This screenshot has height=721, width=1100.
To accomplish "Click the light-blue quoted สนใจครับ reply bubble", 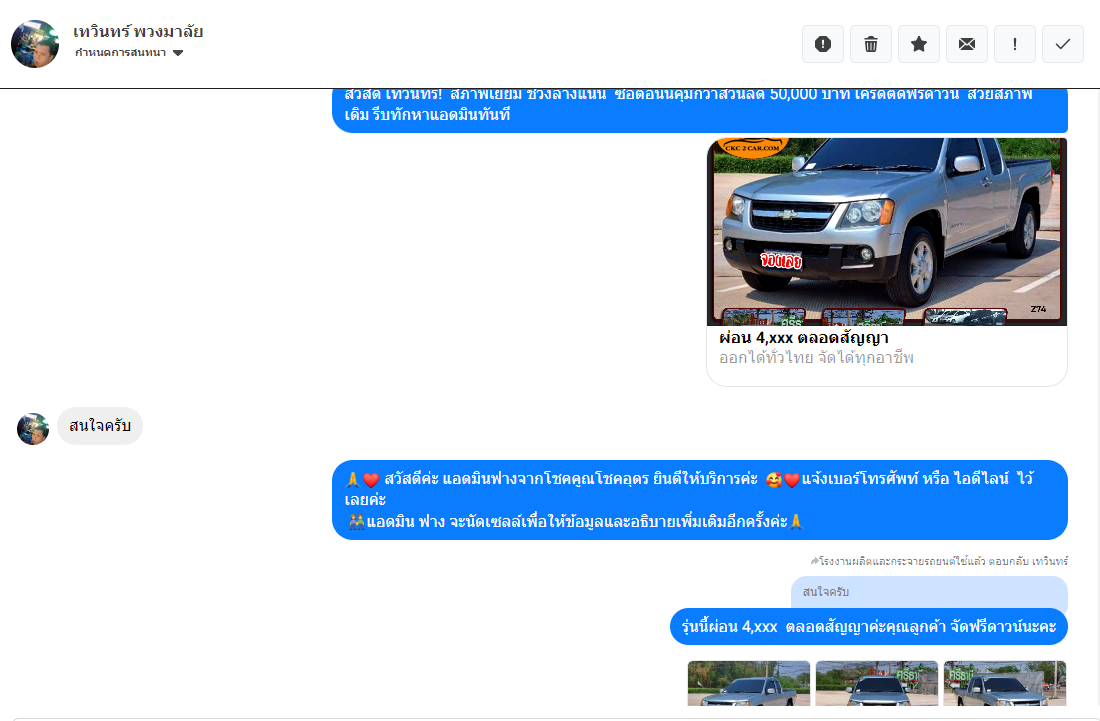I will coord(928,592).
